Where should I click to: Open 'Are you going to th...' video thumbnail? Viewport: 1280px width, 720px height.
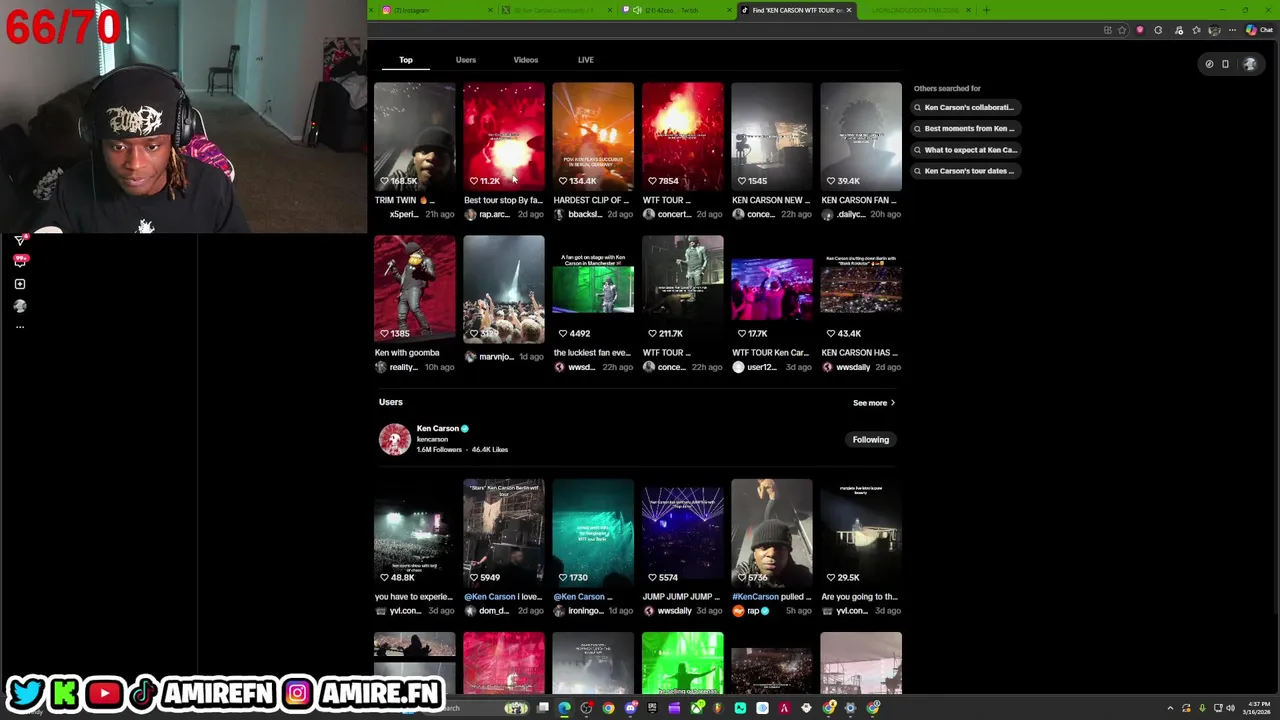pyautogui.click(x=861, y=533)
